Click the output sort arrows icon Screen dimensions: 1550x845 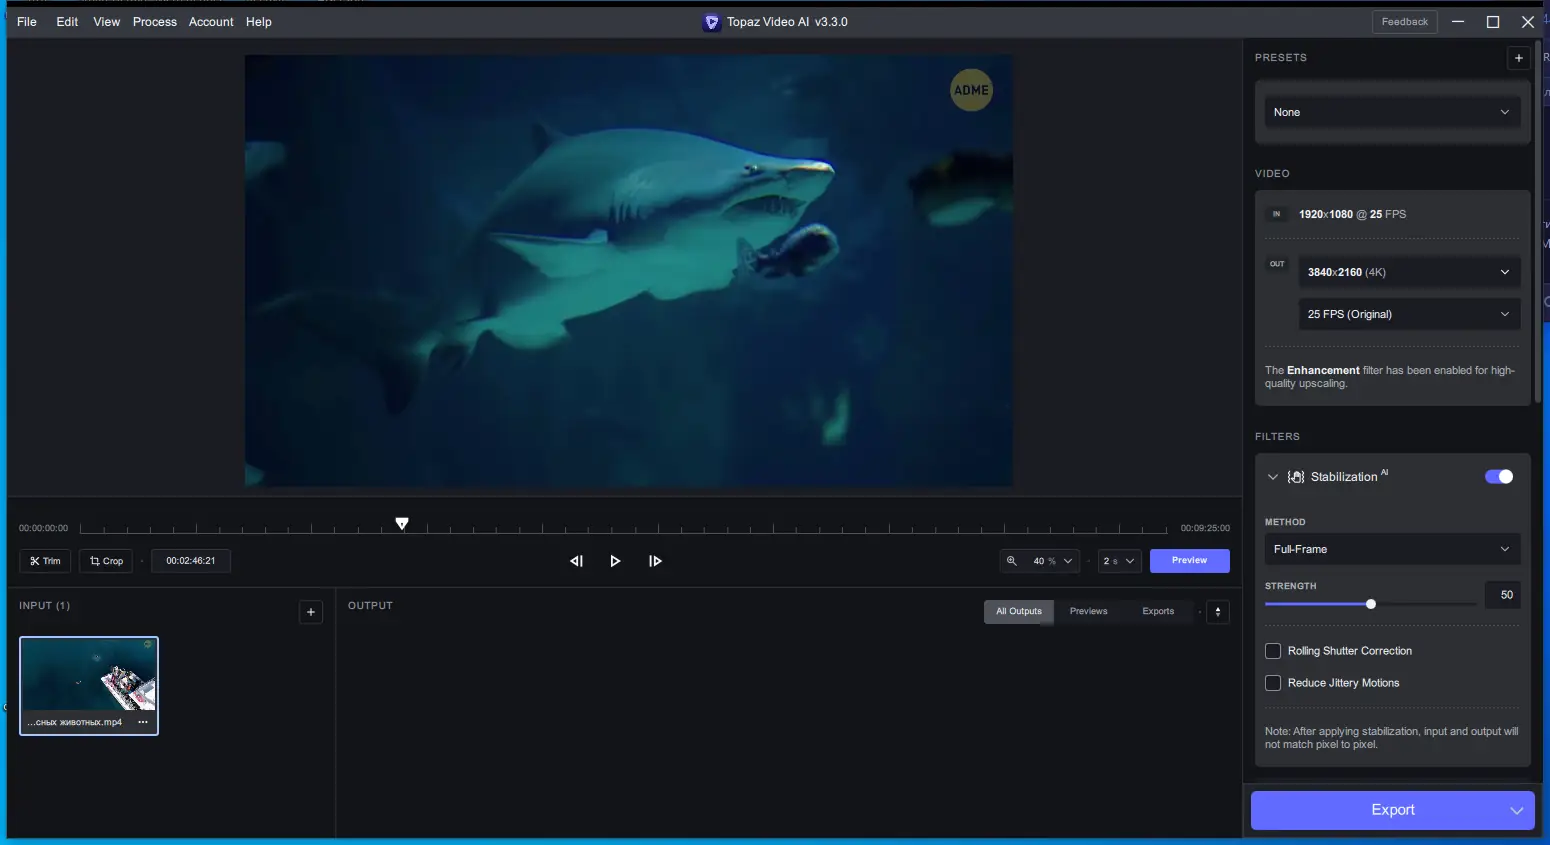click(x=1217, y=612)
